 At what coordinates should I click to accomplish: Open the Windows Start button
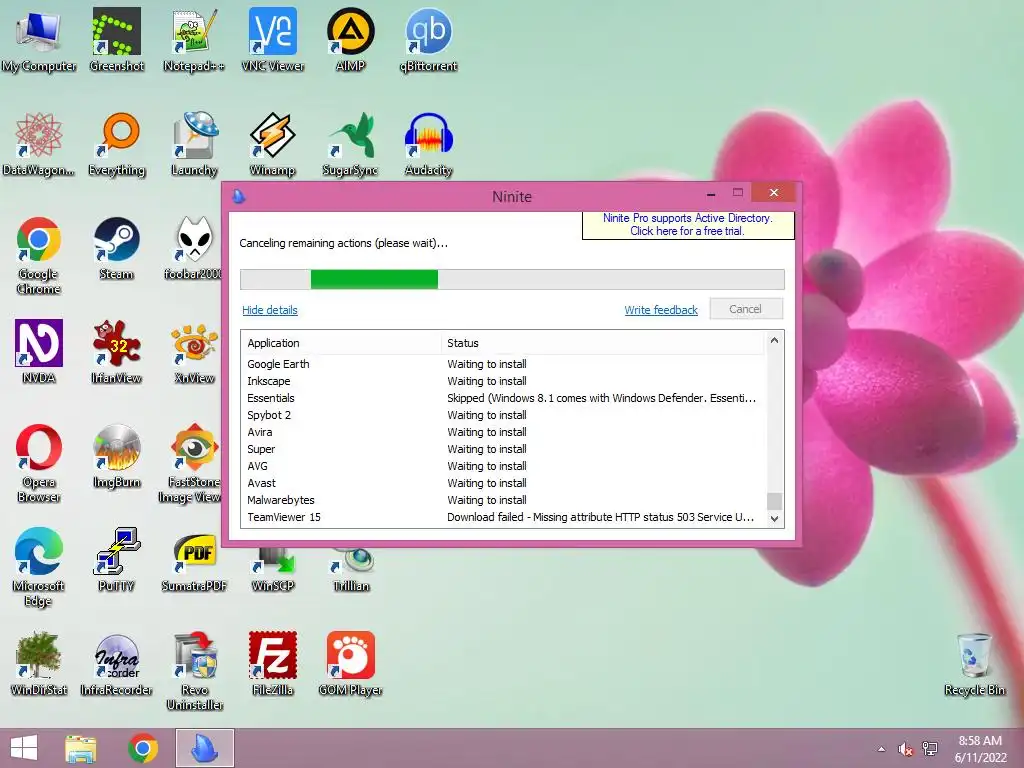(x=24, y=748)
